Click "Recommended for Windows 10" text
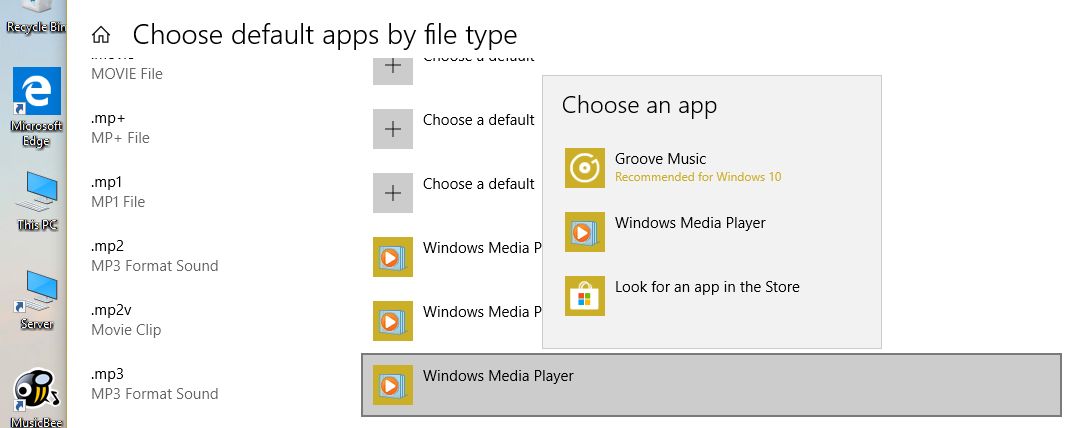 pyautogui.click(x=698, y=177)
